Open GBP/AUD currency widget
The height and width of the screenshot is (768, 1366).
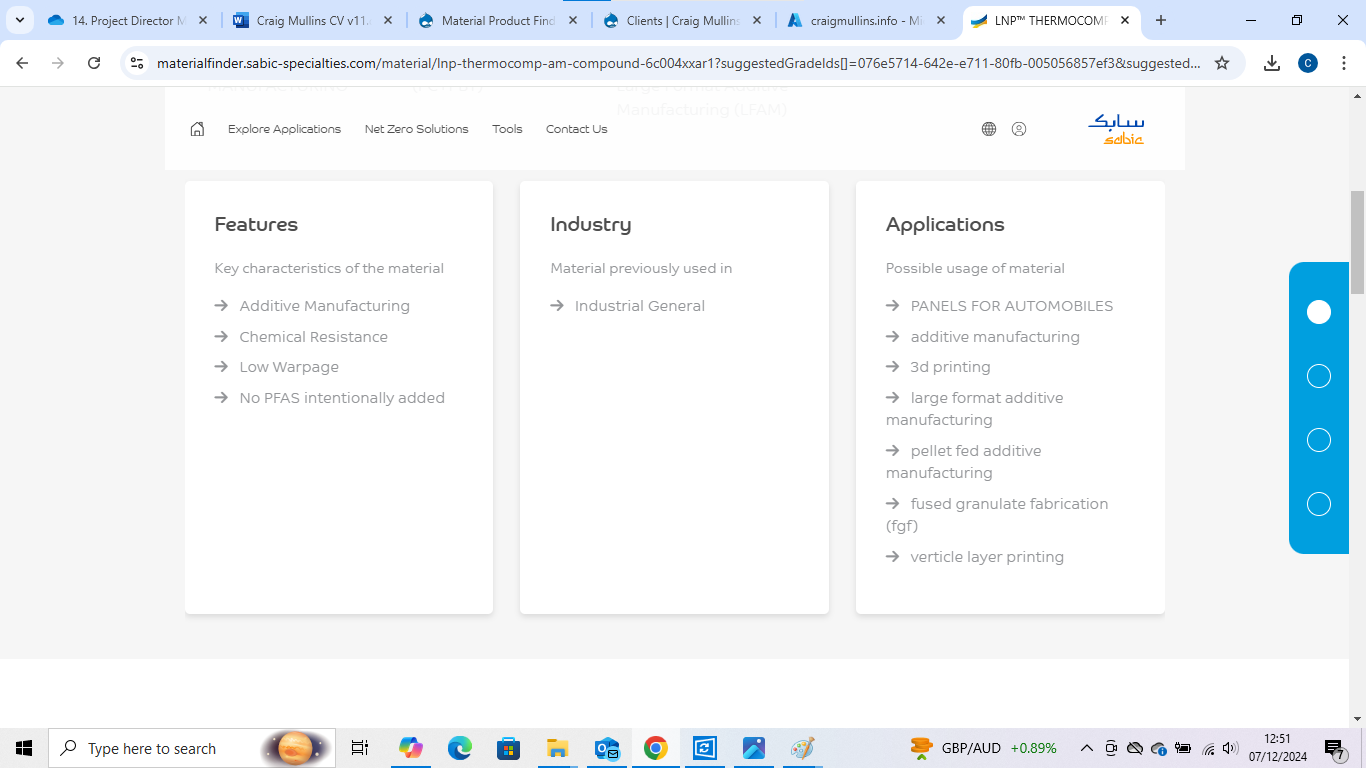(983, 748)
